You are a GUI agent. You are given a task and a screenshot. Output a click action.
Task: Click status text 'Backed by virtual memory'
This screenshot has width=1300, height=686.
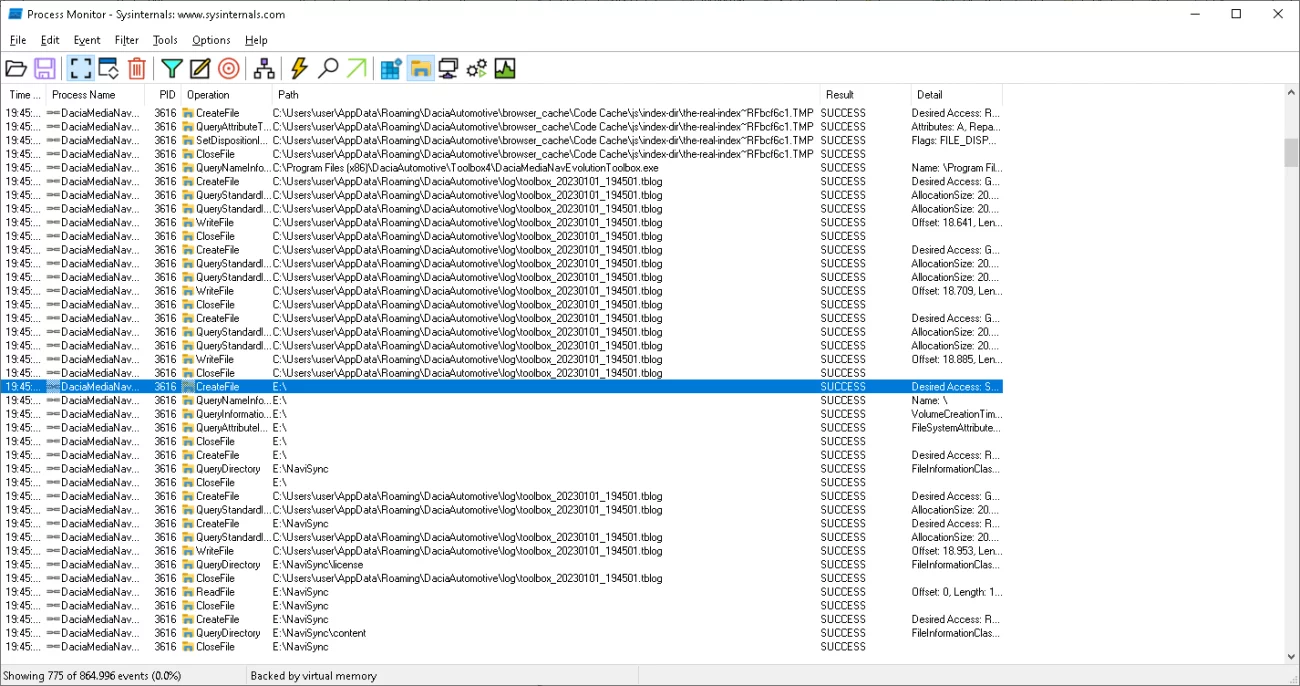click(x=313, y=676)
